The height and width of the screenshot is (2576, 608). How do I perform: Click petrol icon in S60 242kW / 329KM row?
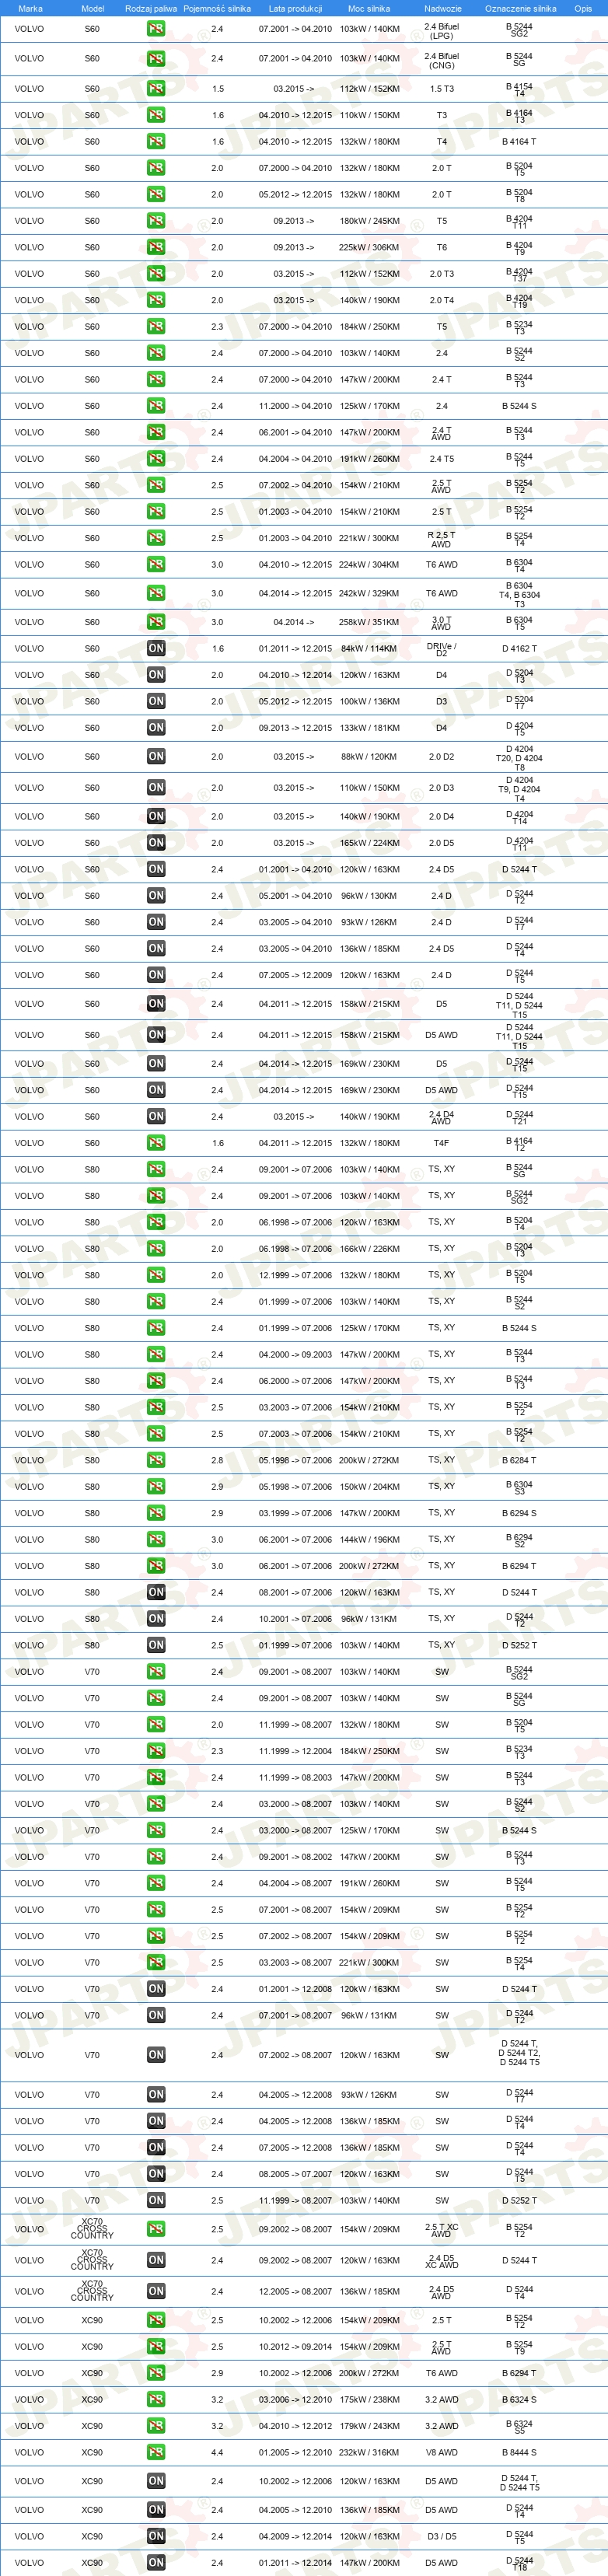tap(156, 593)
